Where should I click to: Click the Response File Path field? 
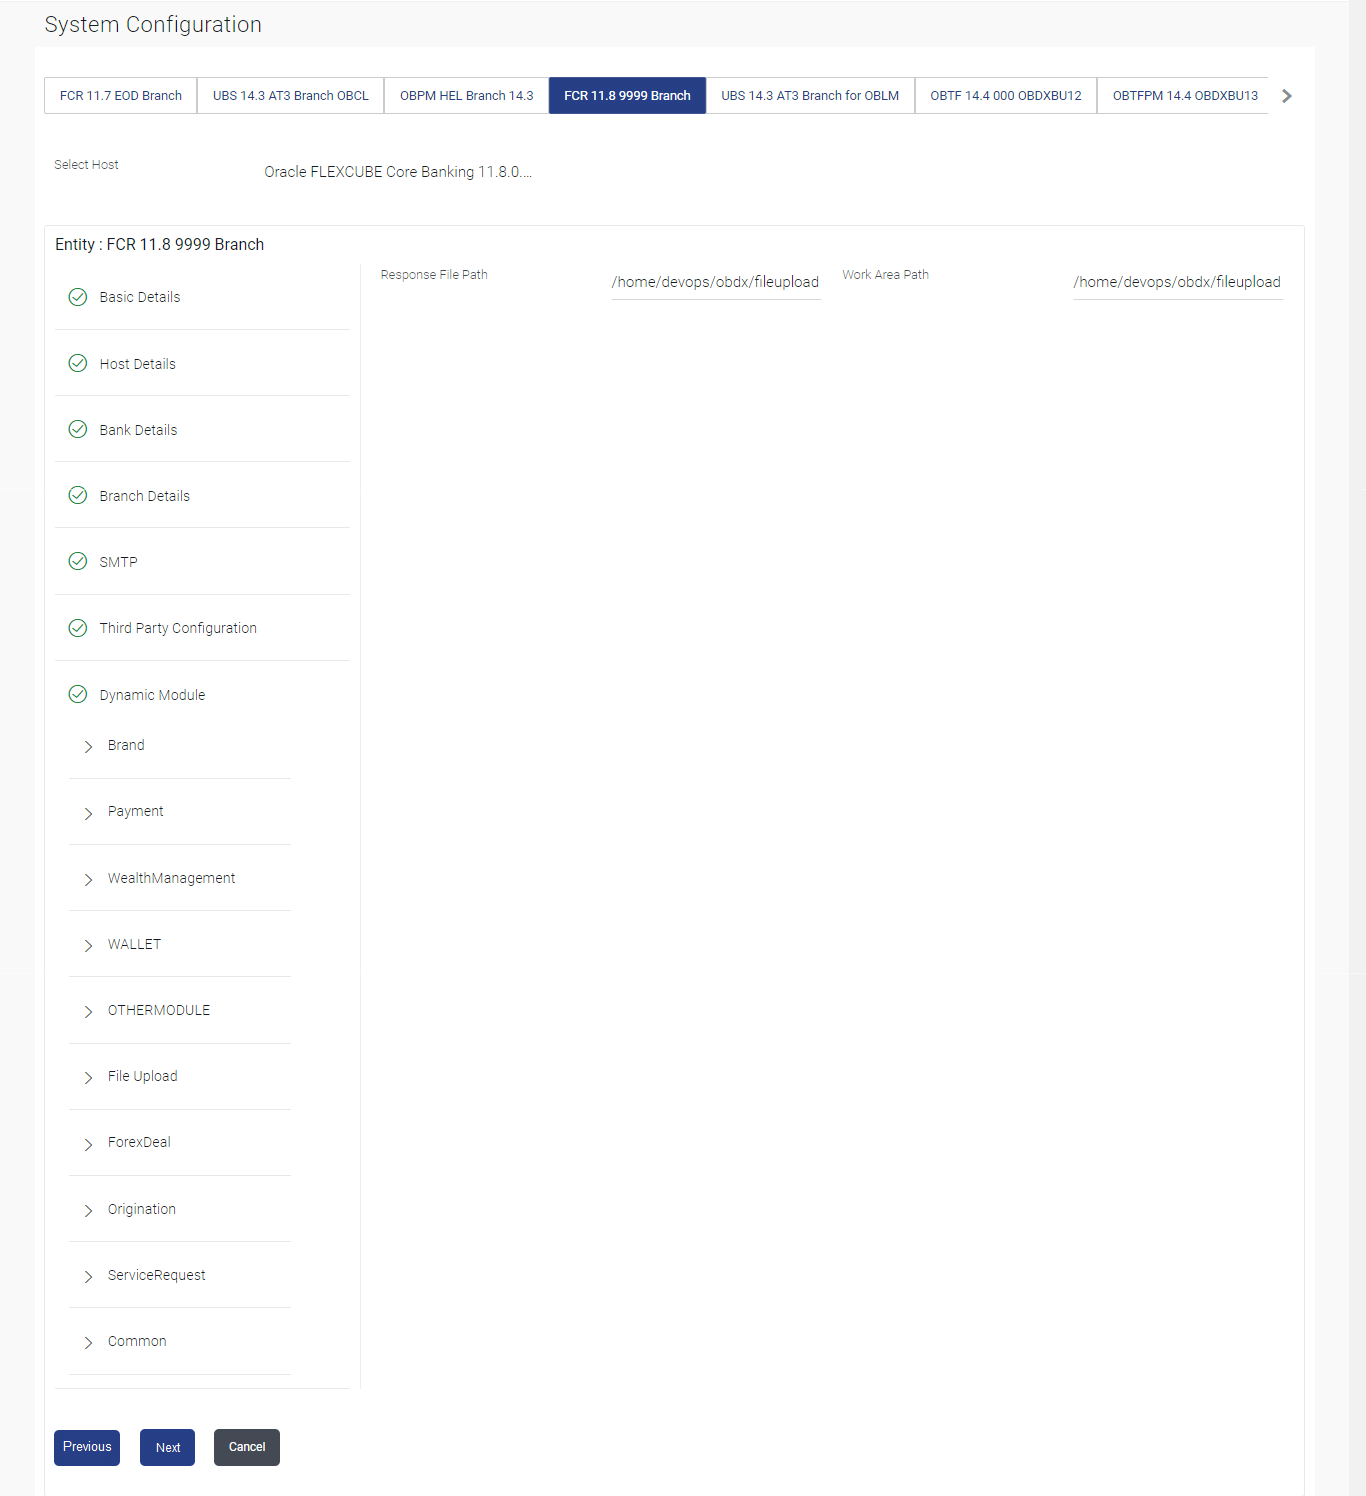coord(716,282)
